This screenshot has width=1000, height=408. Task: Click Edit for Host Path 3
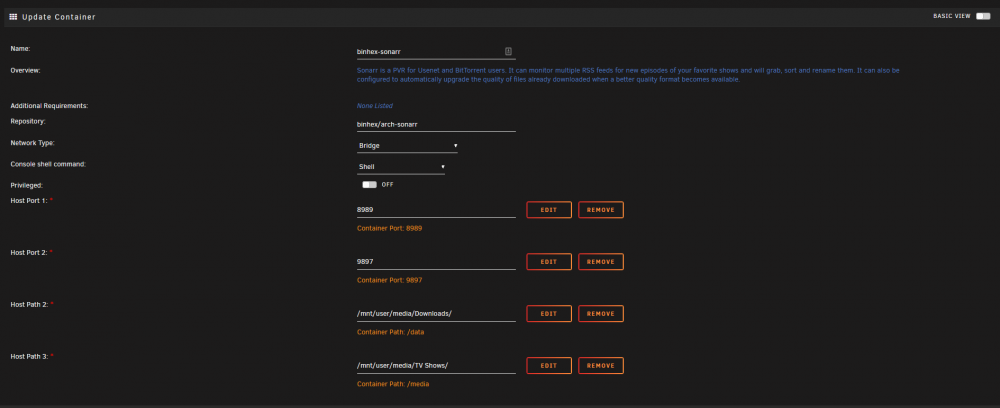548,365
